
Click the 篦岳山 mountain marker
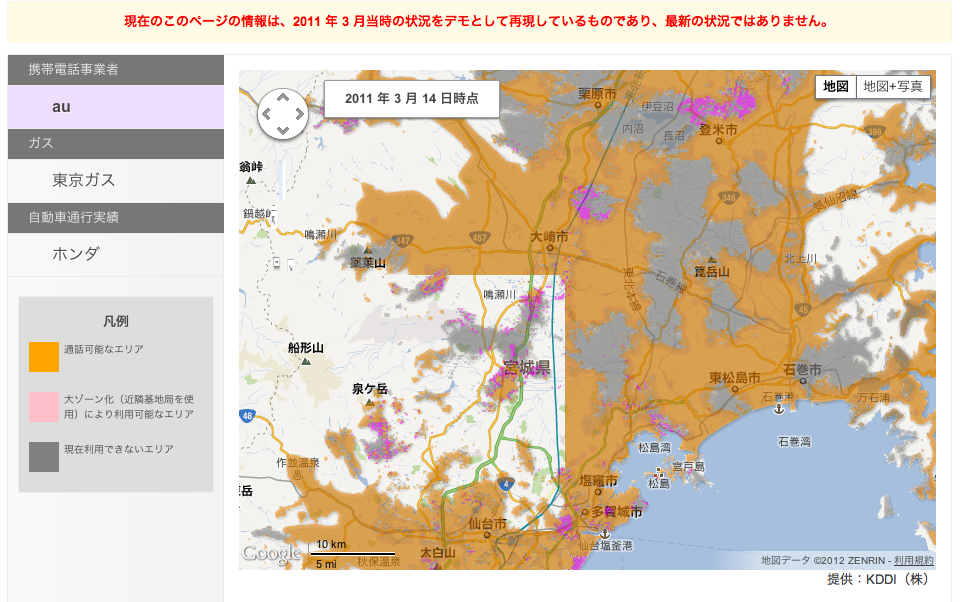pos(711,260)
